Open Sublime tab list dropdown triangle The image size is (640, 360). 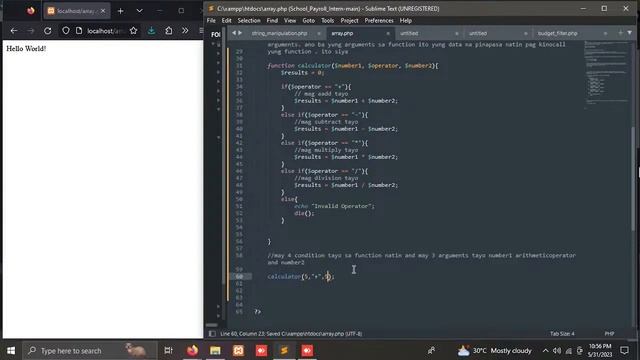pos(629,33)
